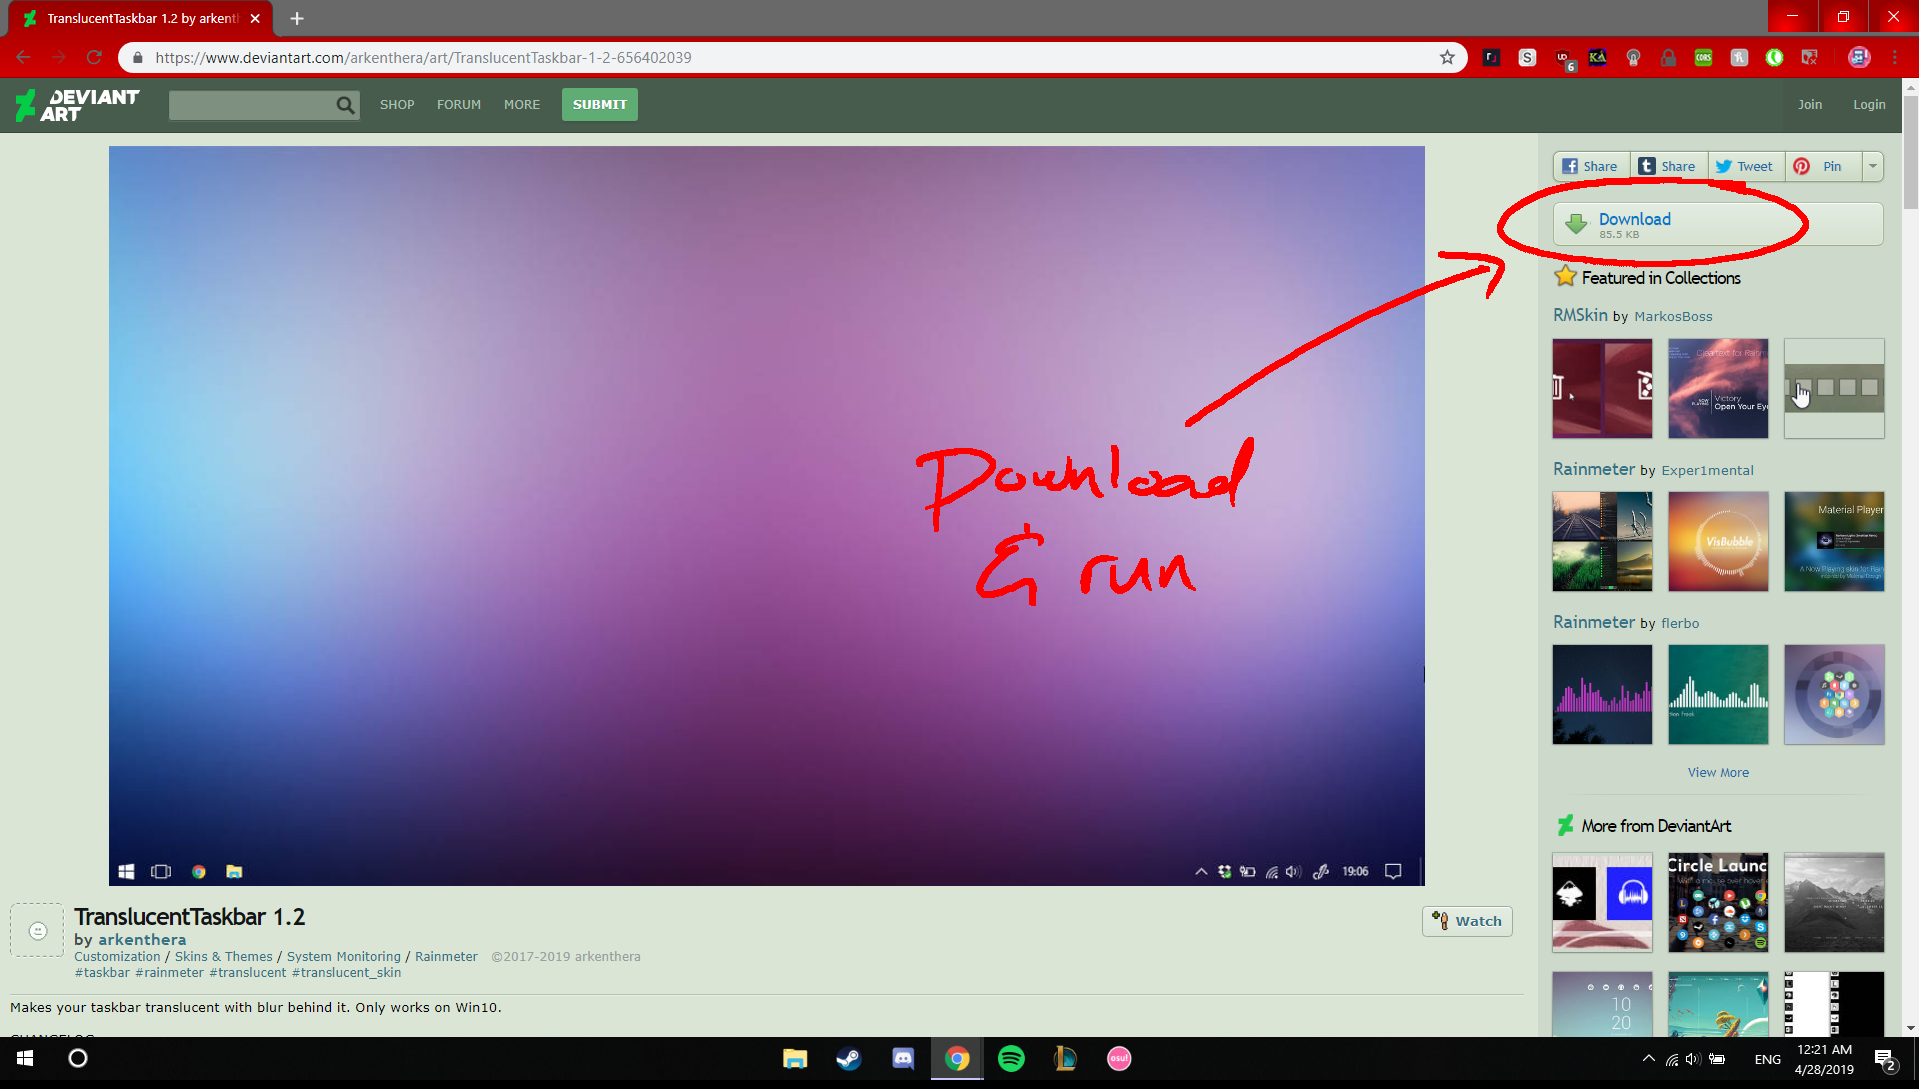Click the DeviantArt logo to go home
Image resolution: width=1919 pixels, height=1089 pixels.
pos(75,104)
